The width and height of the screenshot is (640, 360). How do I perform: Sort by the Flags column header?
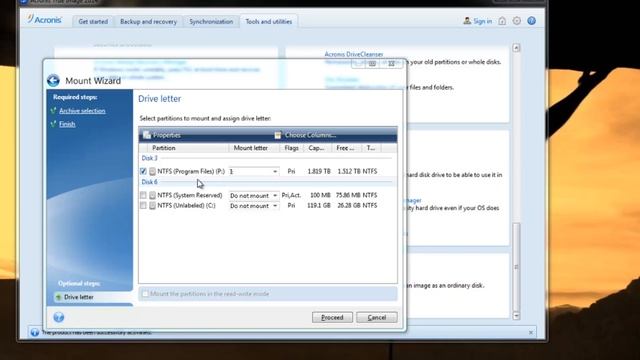point(291,148)
